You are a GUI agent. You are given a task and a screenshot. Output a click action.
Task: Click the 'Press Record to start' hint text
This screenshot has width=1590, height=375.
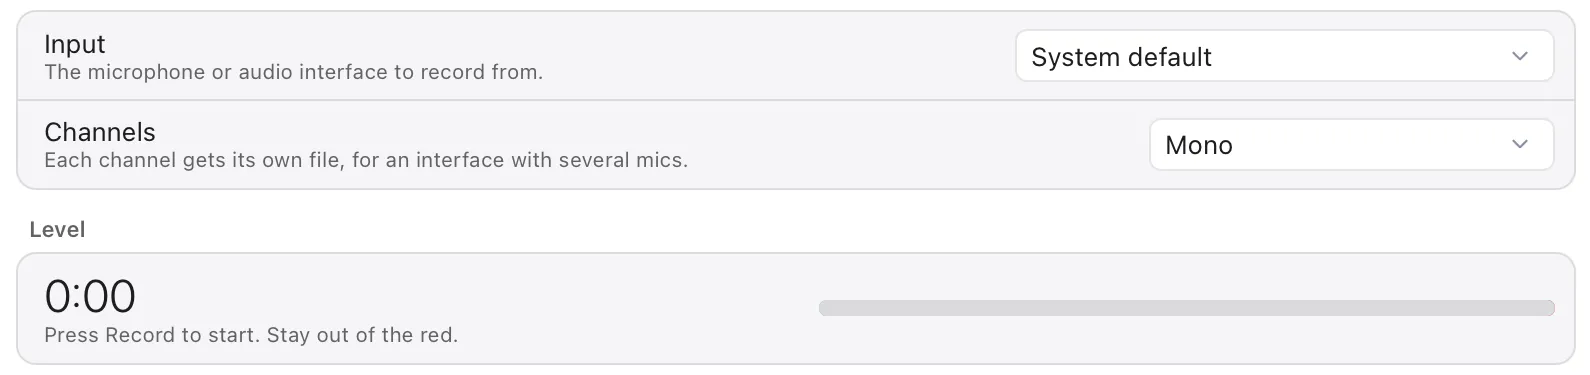coord(152,335)
